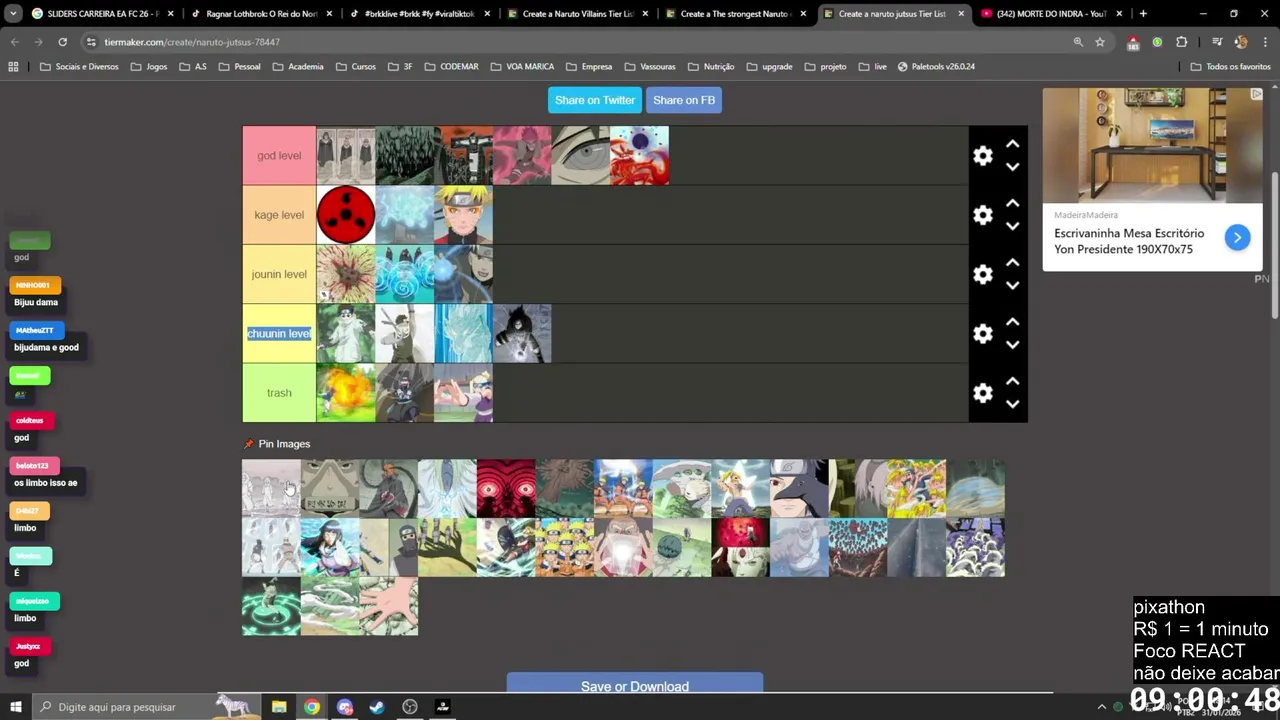The image size is (1280, 720).
Task: Open Steam from the taskbar
Action: [x=377, y=707]
